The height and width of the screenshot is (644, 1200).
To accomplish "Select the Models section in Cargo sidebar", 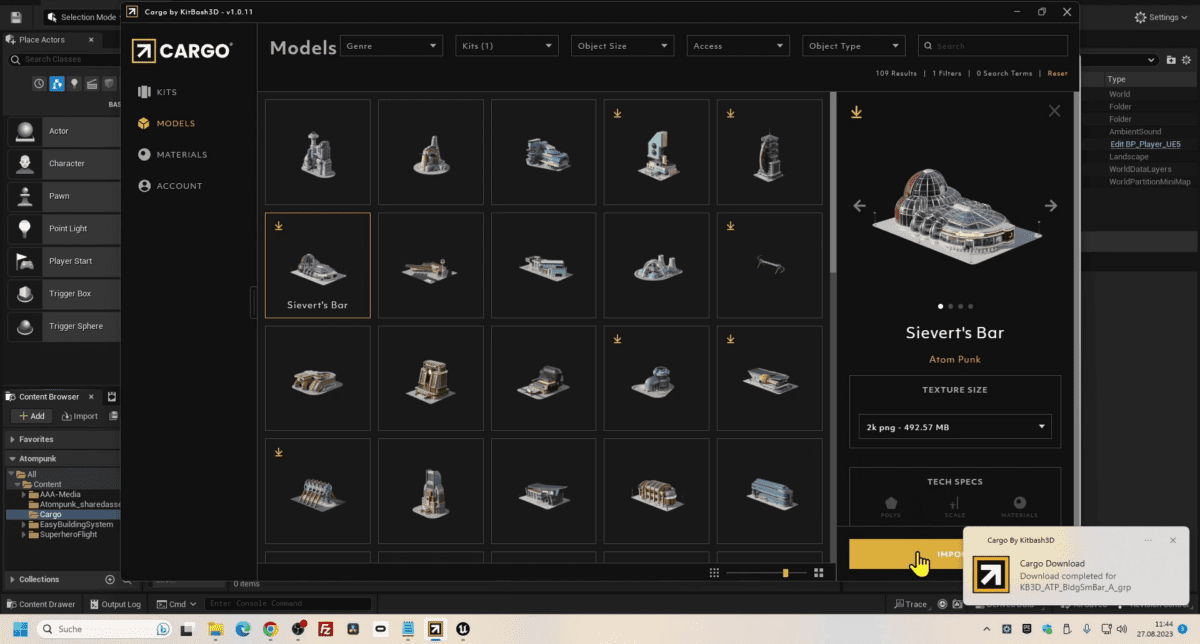I will [166, 123].
